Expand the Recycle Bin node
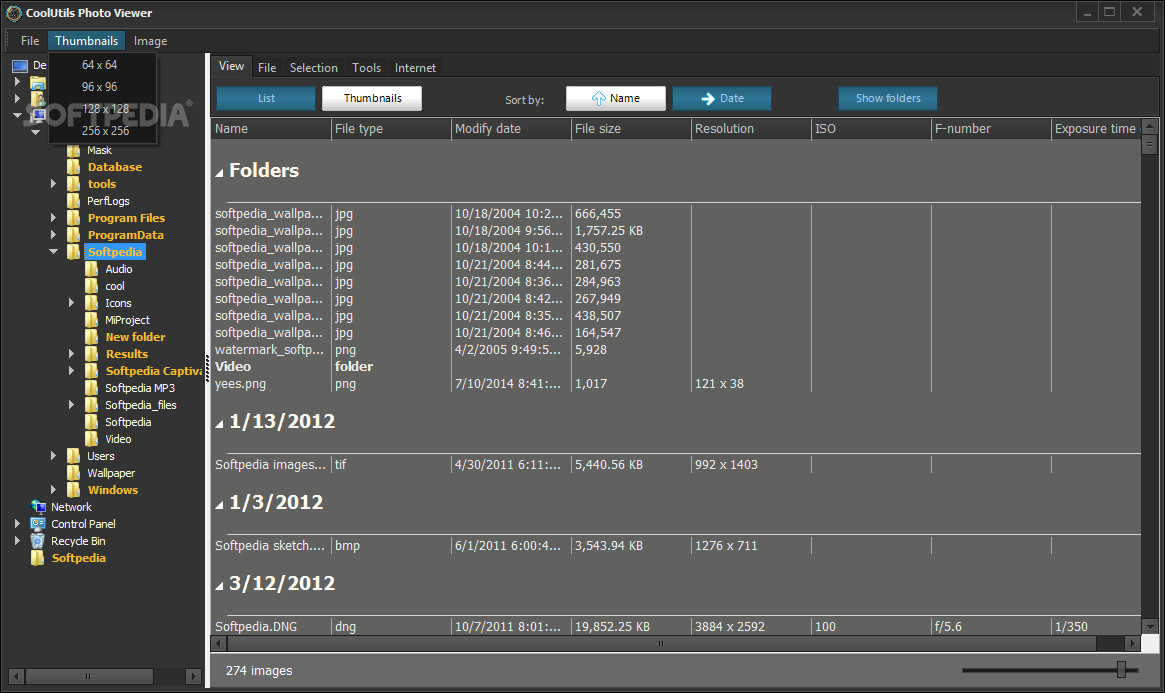Viewport: 1165px width, 693px height. click(17, 541)
